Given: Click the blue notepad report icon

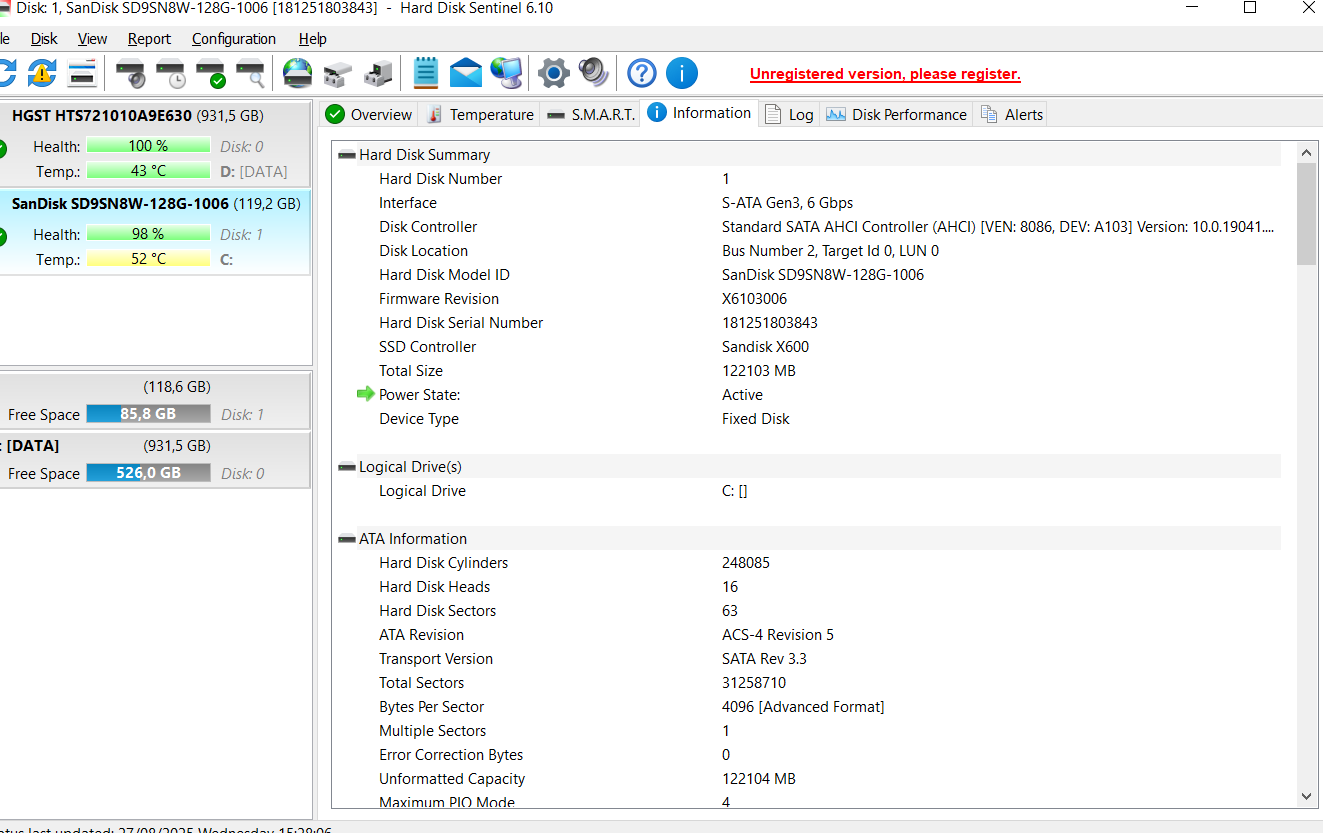Looking at the screenshot, I should [426, 73].
